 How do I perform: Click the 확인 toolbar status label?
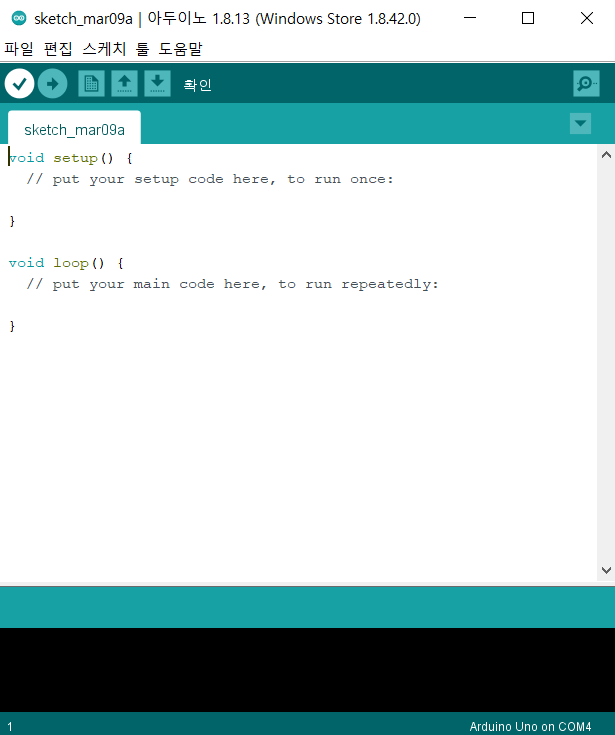[x=197, y=85]
